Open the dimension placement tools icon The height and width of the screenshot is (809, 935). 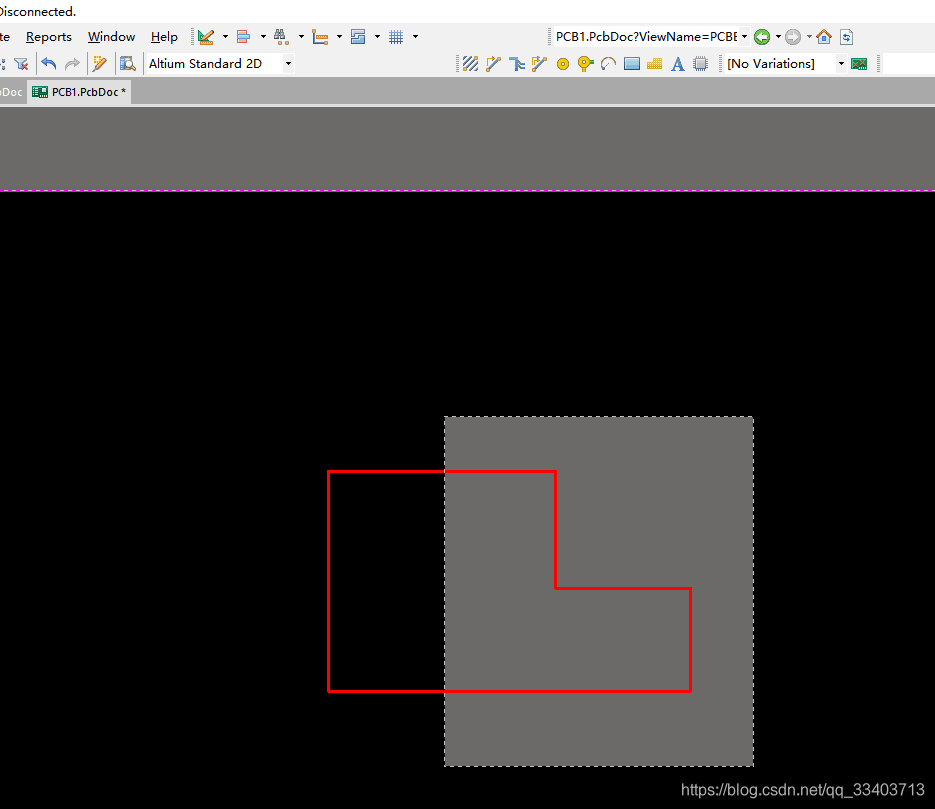(x=320, y=37)
